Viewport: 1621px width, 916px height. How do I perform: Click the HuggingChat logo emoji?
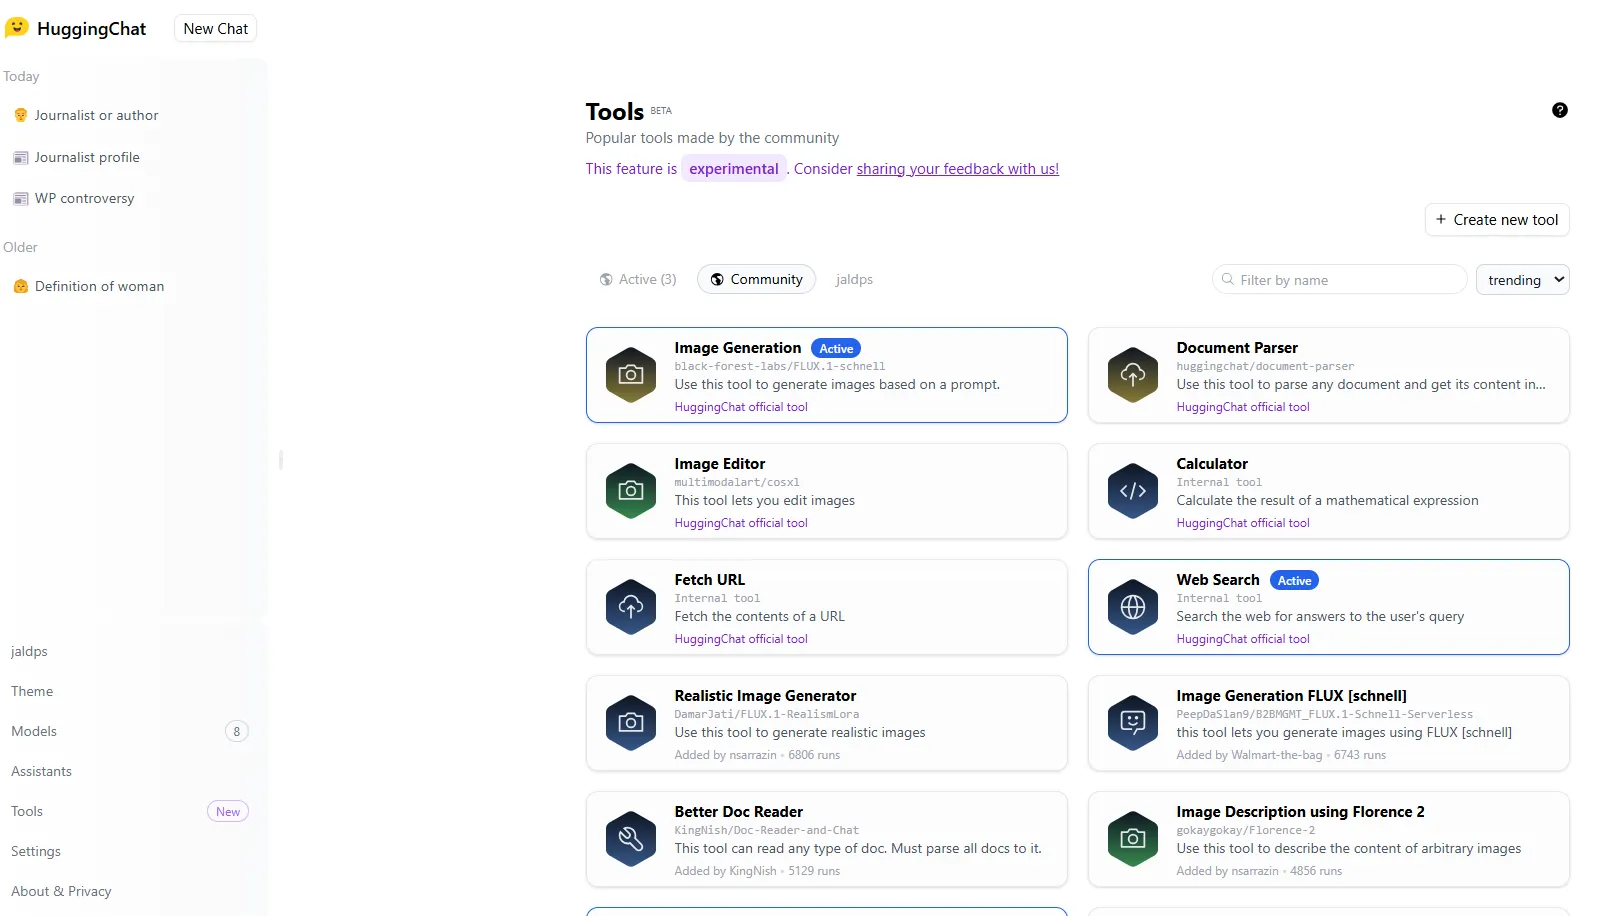pos(17,28)
